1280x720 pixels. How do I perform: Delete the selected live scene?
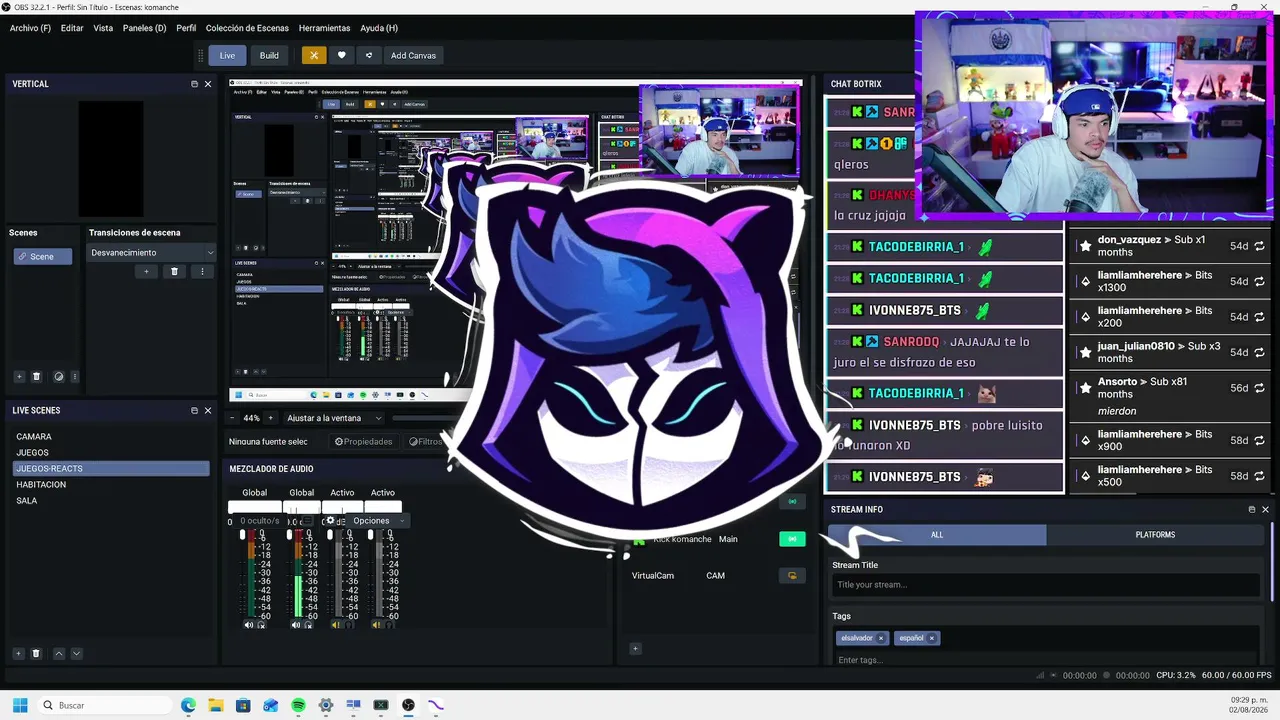36,653
